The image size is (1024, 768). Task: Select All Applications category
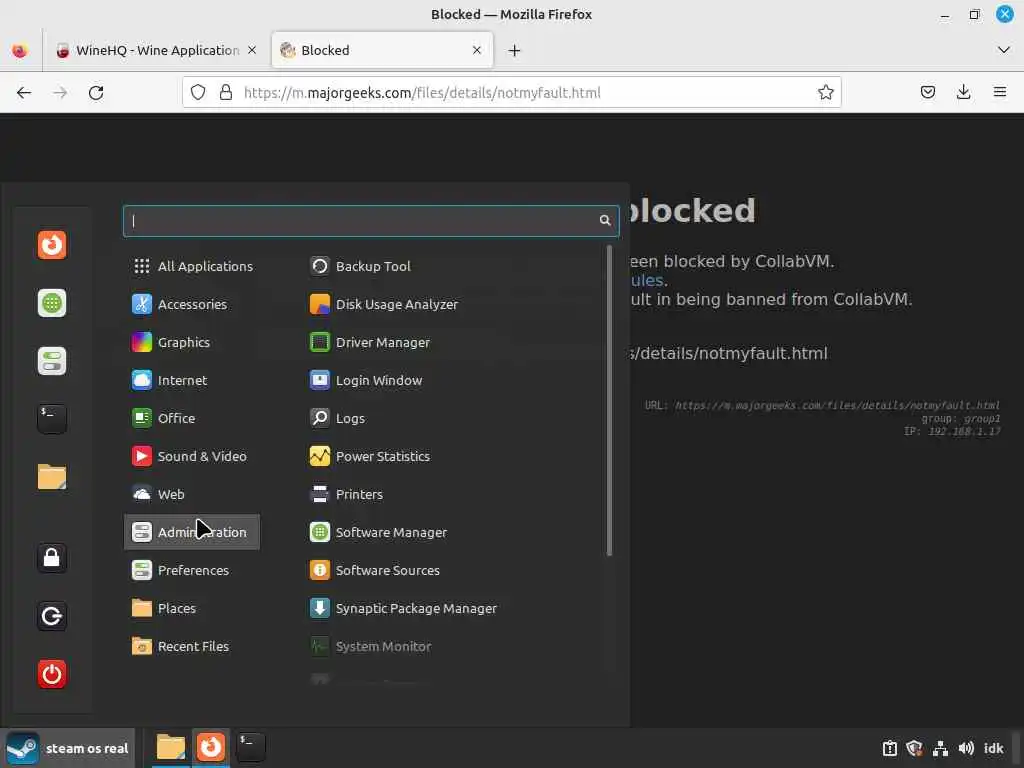(192, 266)
